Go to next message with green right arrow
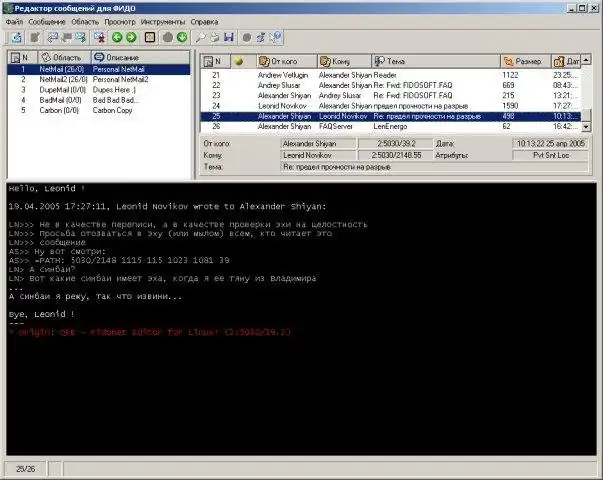Viewport: 603px width, 480px height. (131, 37)
